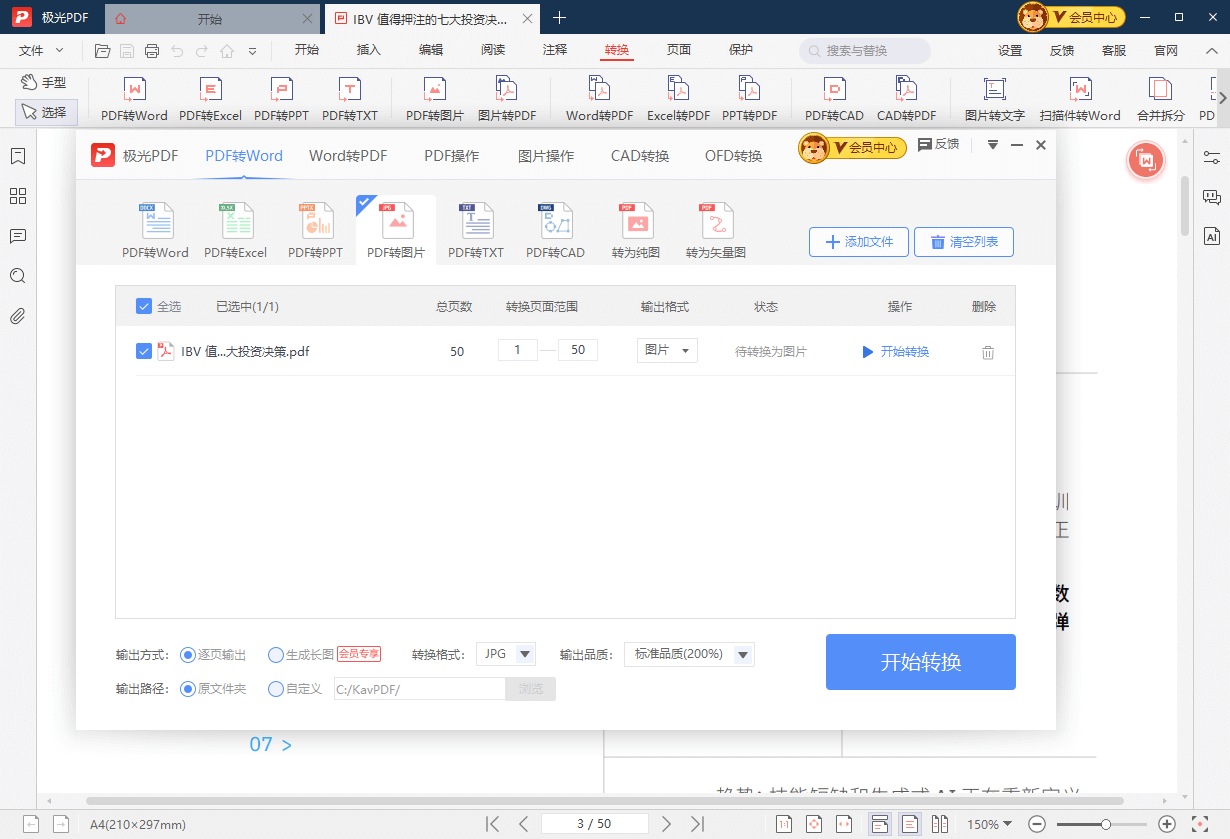This screenshot has height=839, width=1230.
Task: Open 转换格式 JPG dropdown
Action: coord(506,654)
